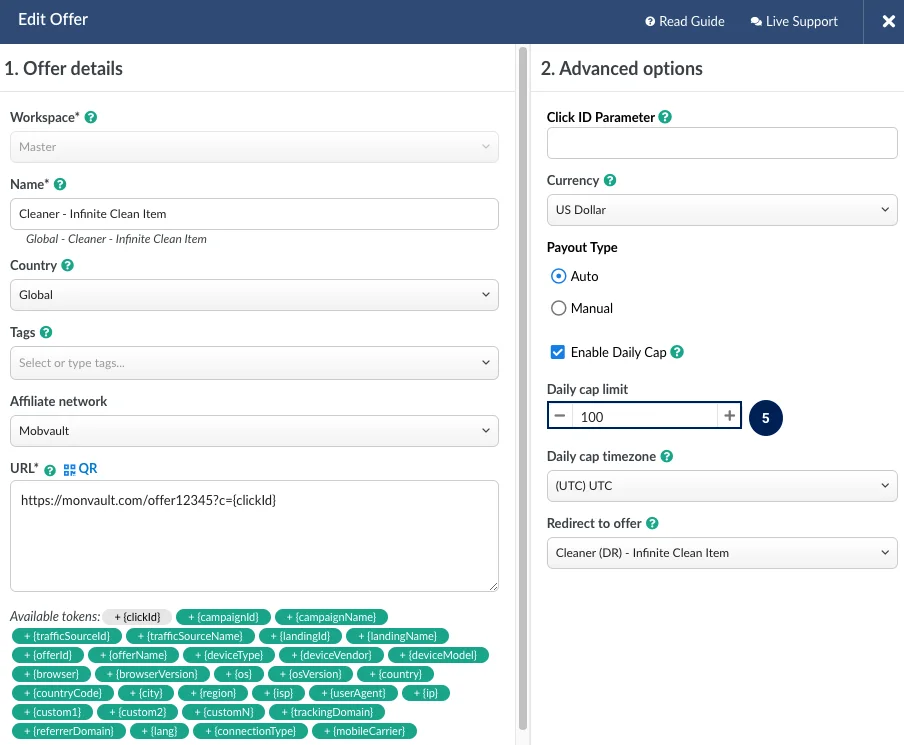Click the help icon next to Currency

(x=610, y=181)
